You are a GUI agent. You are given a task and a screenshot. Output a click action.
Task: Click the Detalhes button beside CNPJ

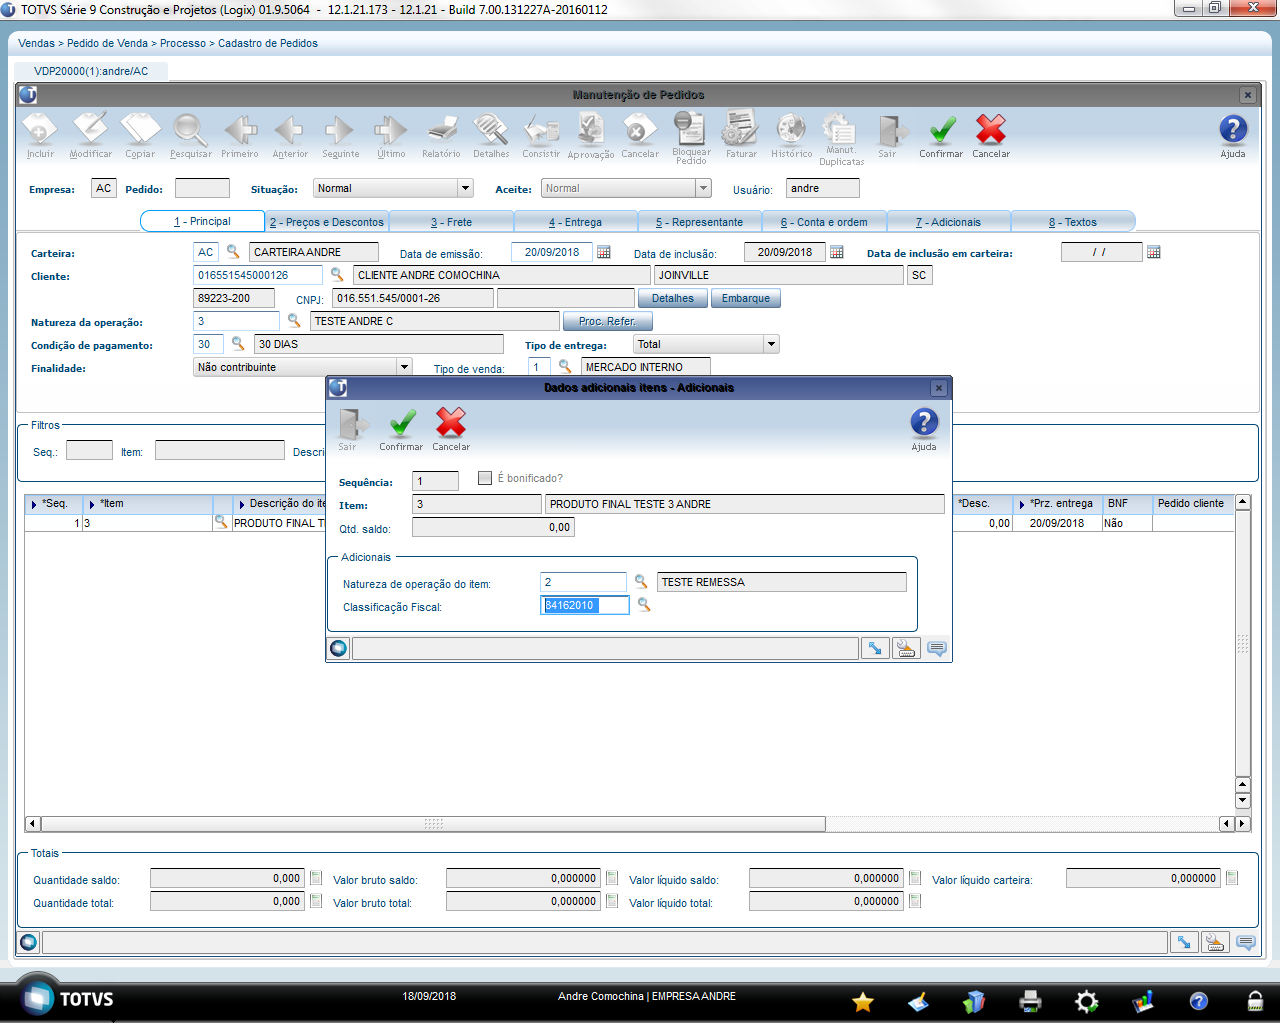coord(673,298)
